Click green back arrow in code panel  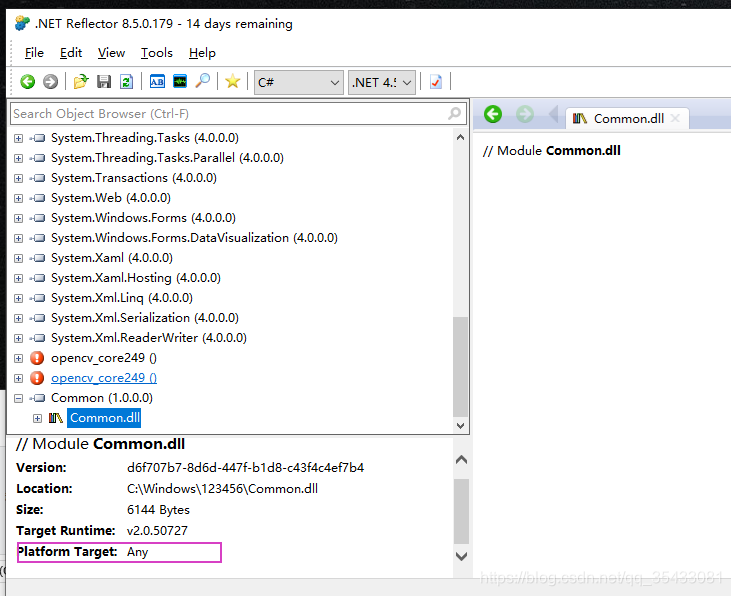point(493,114)
